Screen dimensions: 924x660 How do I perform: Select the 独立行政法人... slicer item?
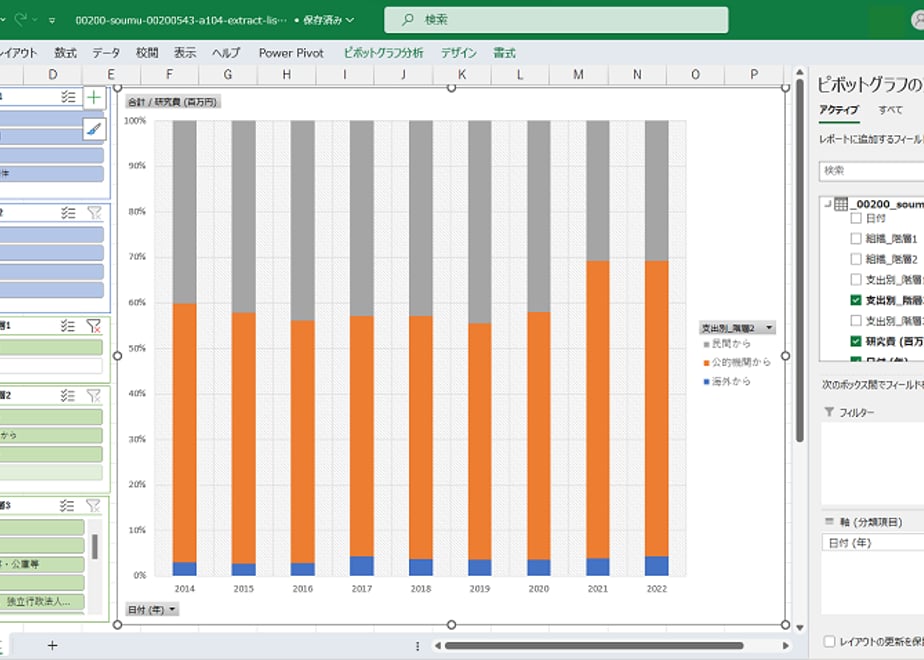[x=41, y=602]
